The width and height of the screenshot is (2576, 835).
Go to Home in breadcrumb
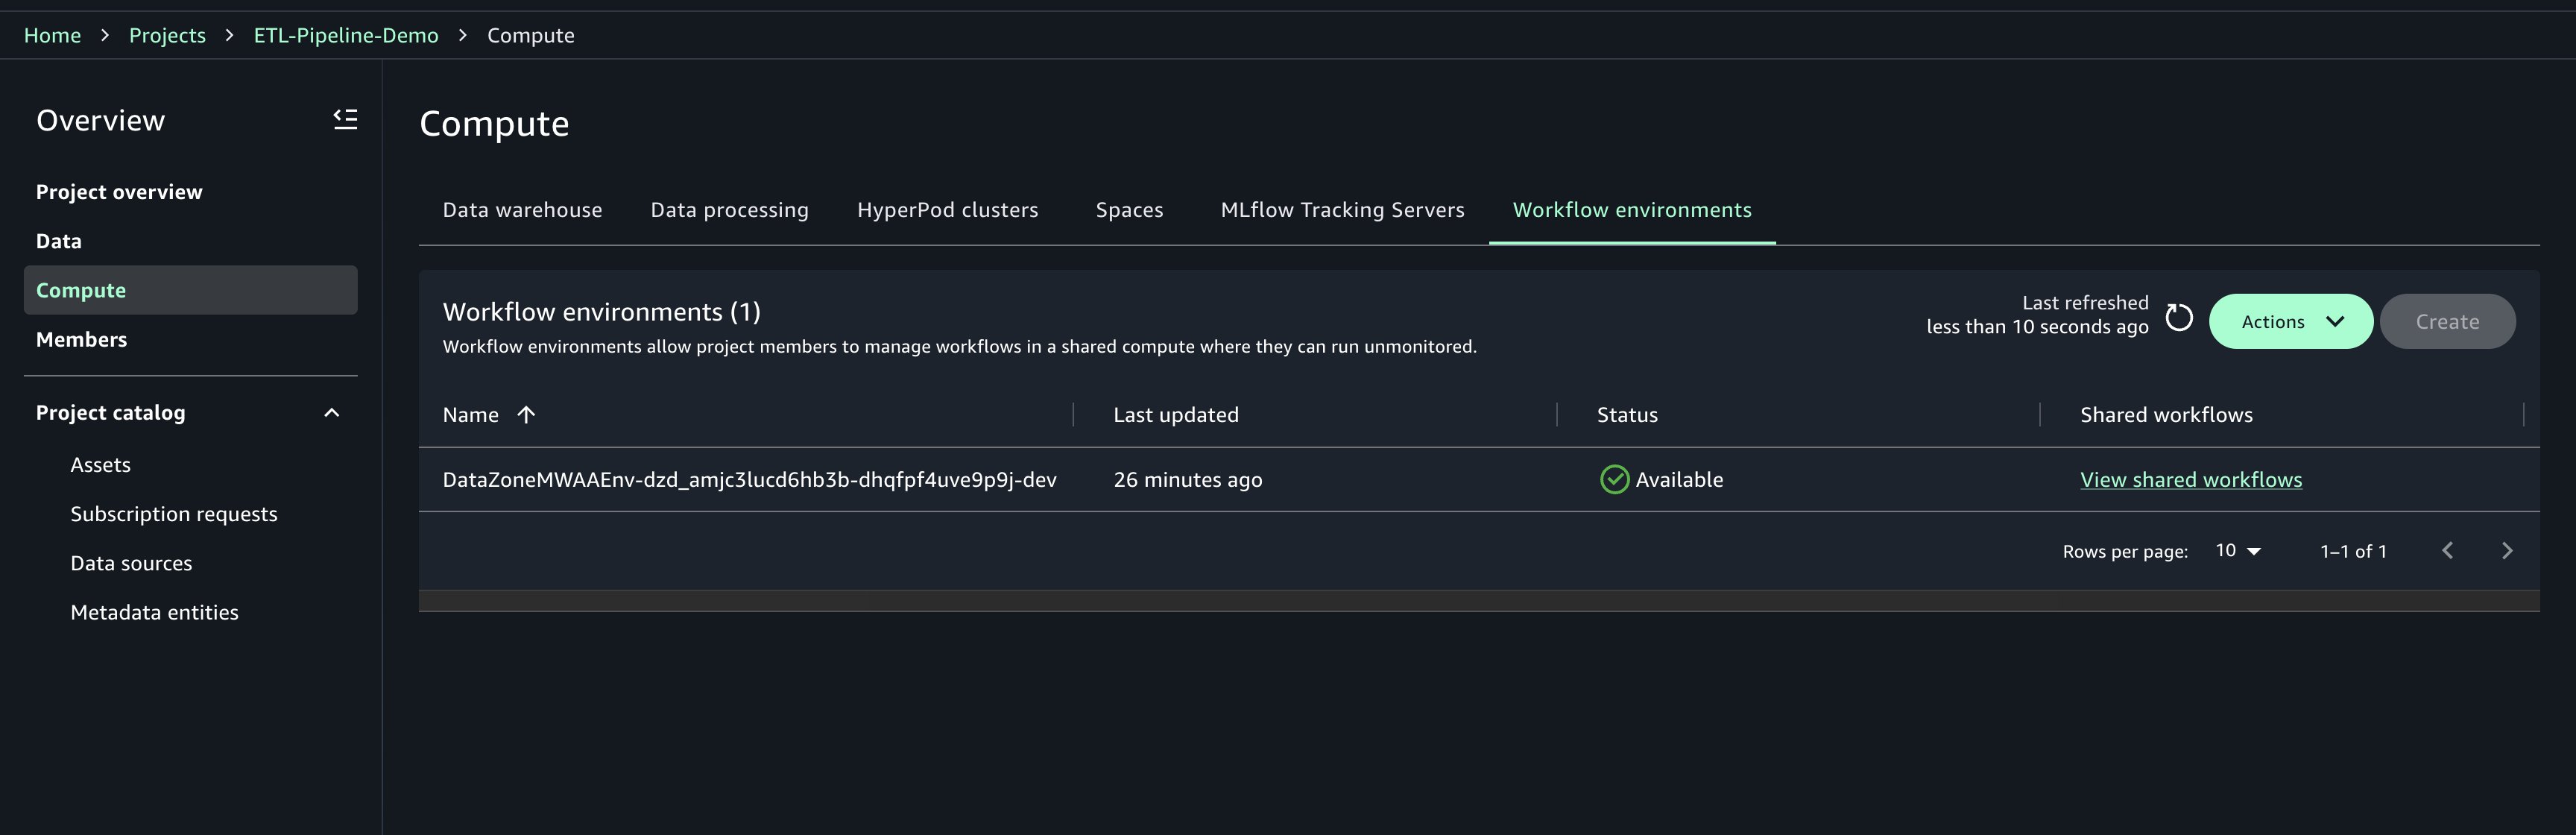click(52, 36)
